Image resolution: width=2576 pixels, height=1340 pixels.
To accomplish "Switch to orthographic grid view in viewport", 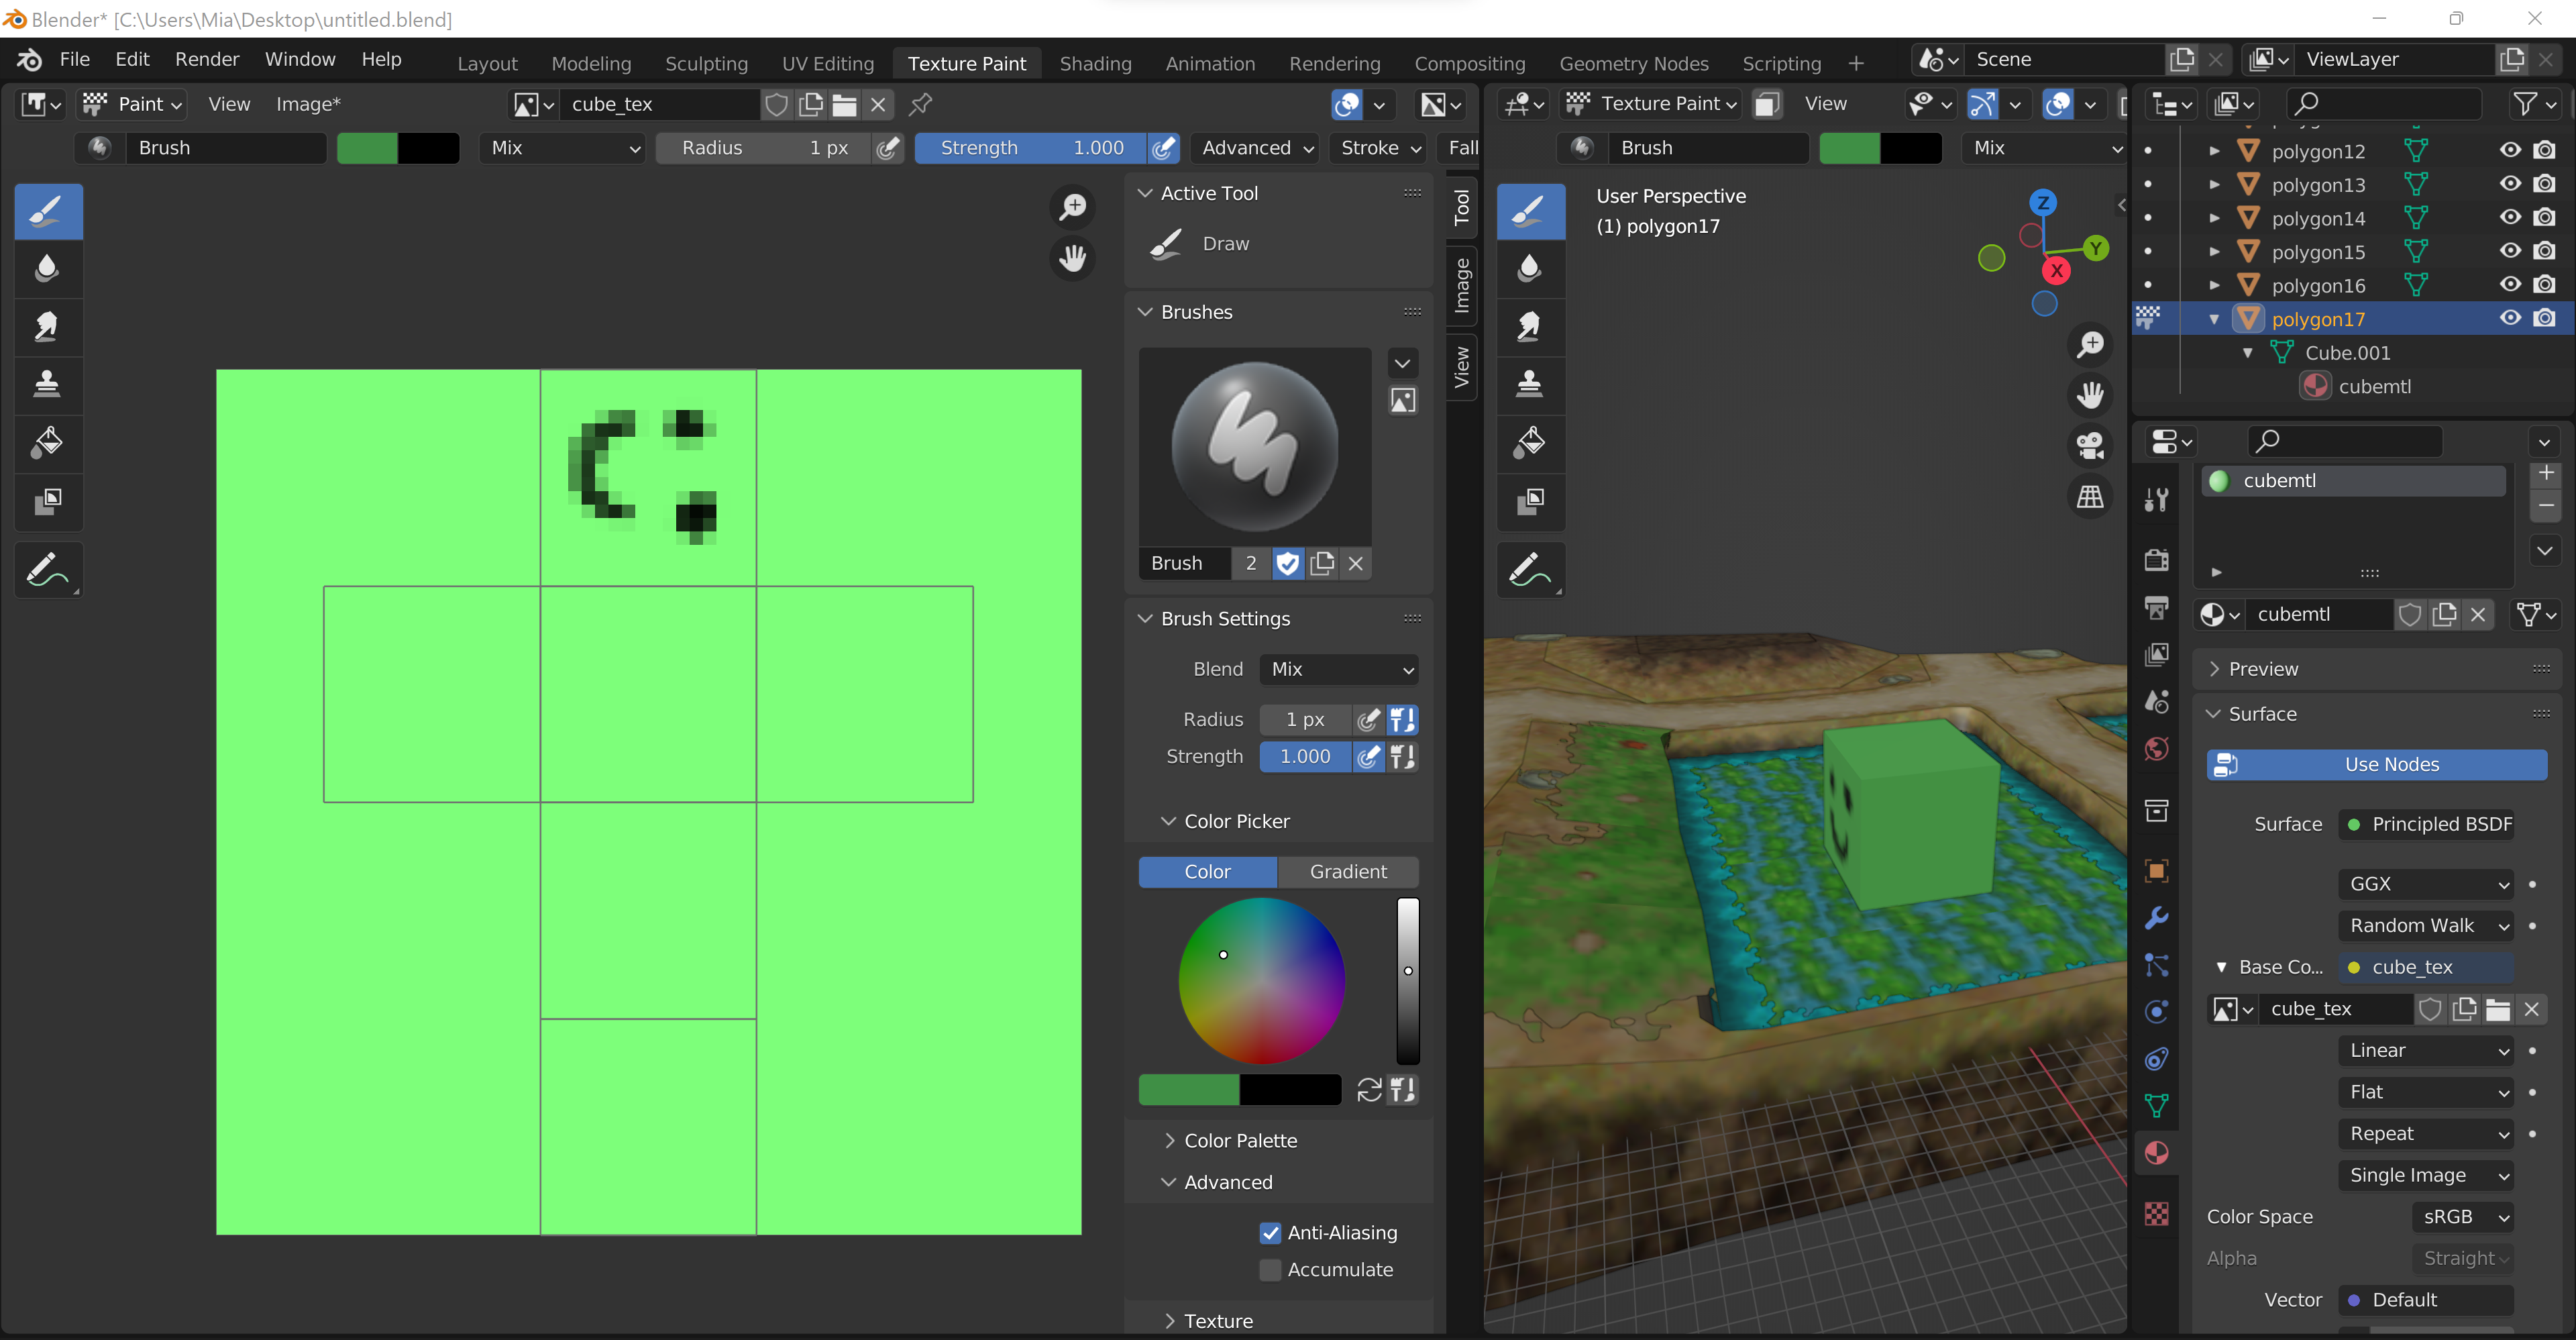I will point(2090,496).
